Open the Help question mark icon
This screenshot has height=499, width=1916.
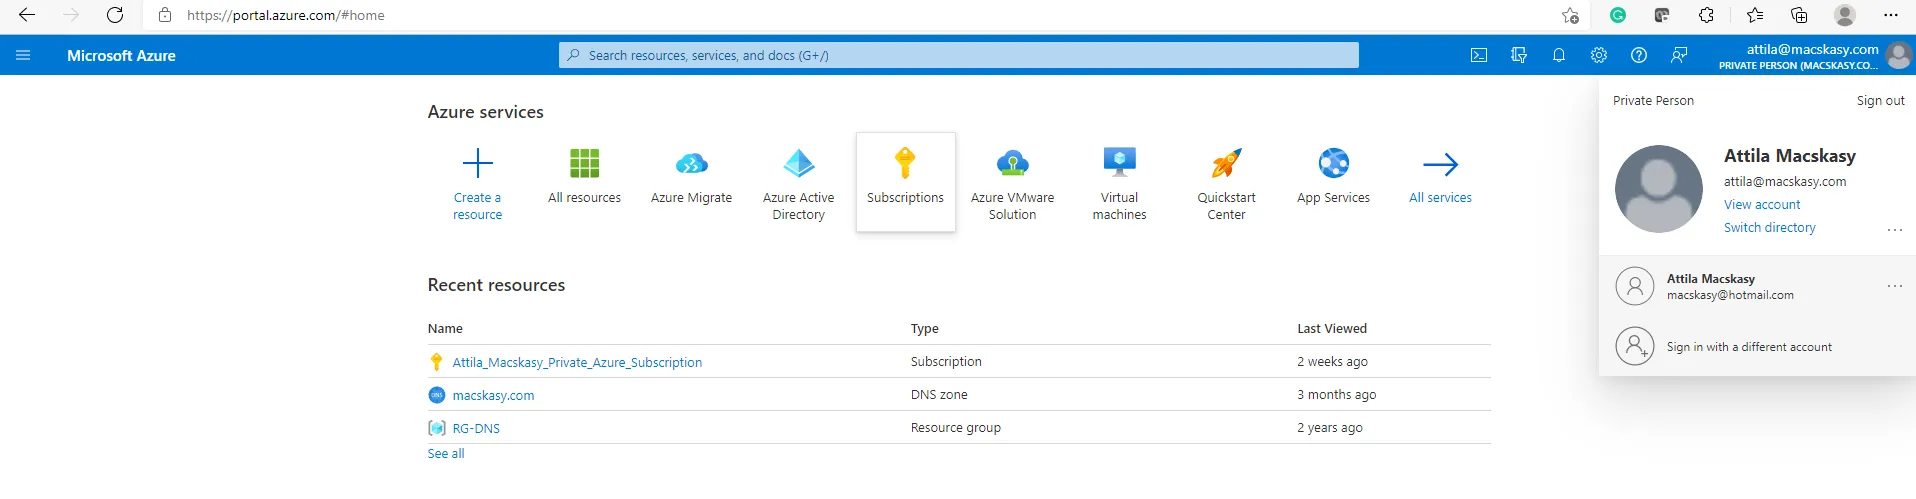point(1639,55)
